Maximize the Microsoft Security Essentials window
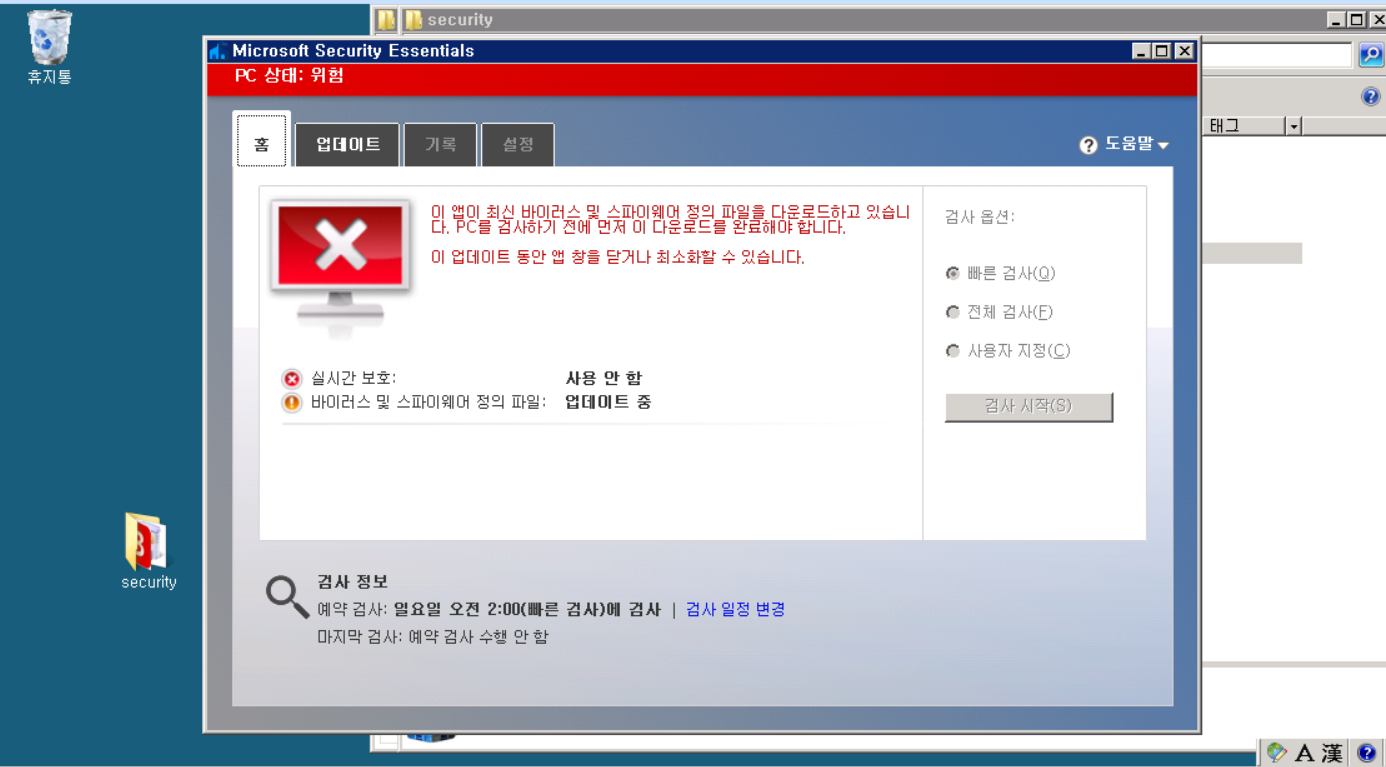The height and width of the screenshot is (767, 1386). (x=1162, y=51)
